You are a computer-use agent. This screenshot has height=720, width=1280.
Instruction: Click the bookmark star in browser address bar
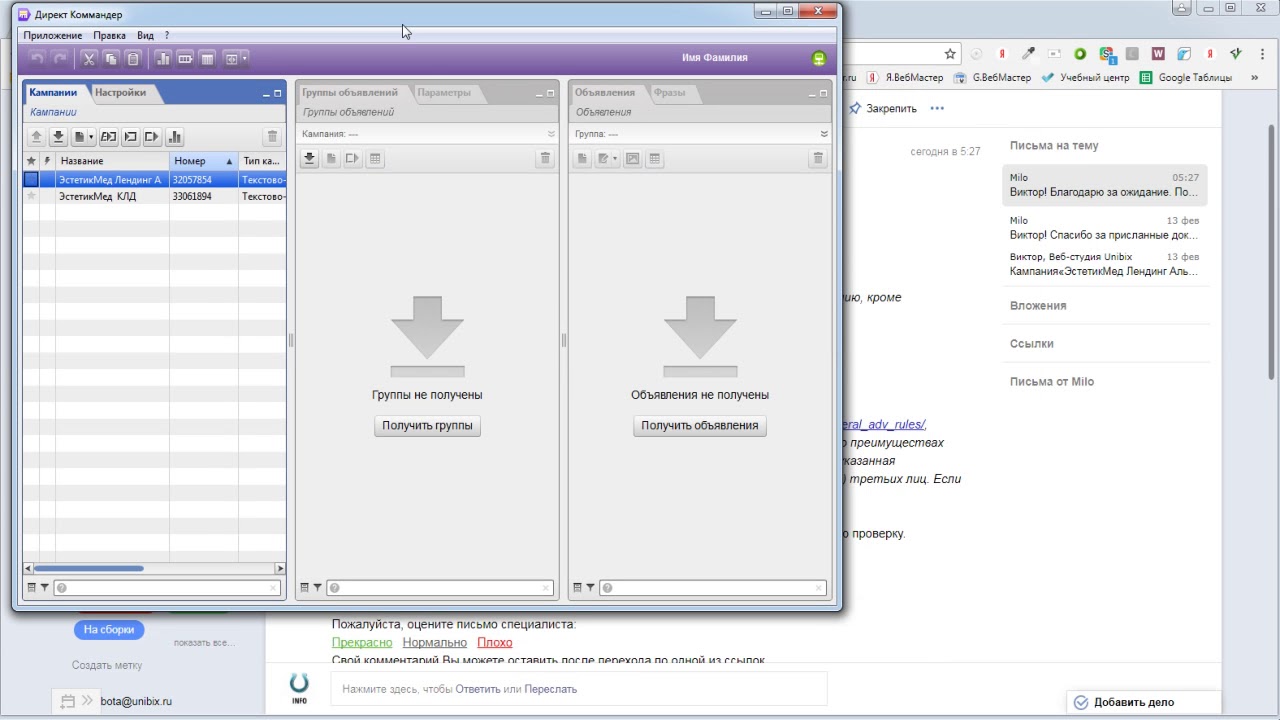point(950,54)
